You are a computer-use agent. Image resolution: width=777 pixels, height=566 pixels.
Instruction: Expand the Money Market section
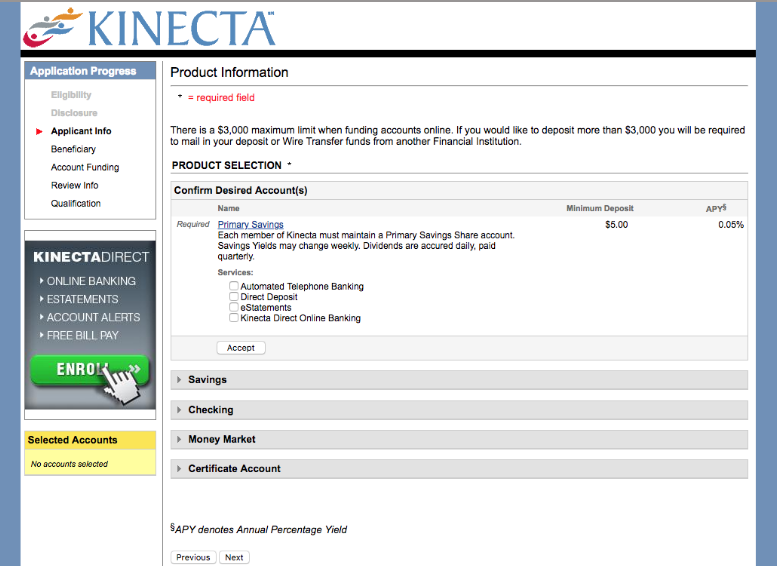pyautogui.click(x=459, y=439)
